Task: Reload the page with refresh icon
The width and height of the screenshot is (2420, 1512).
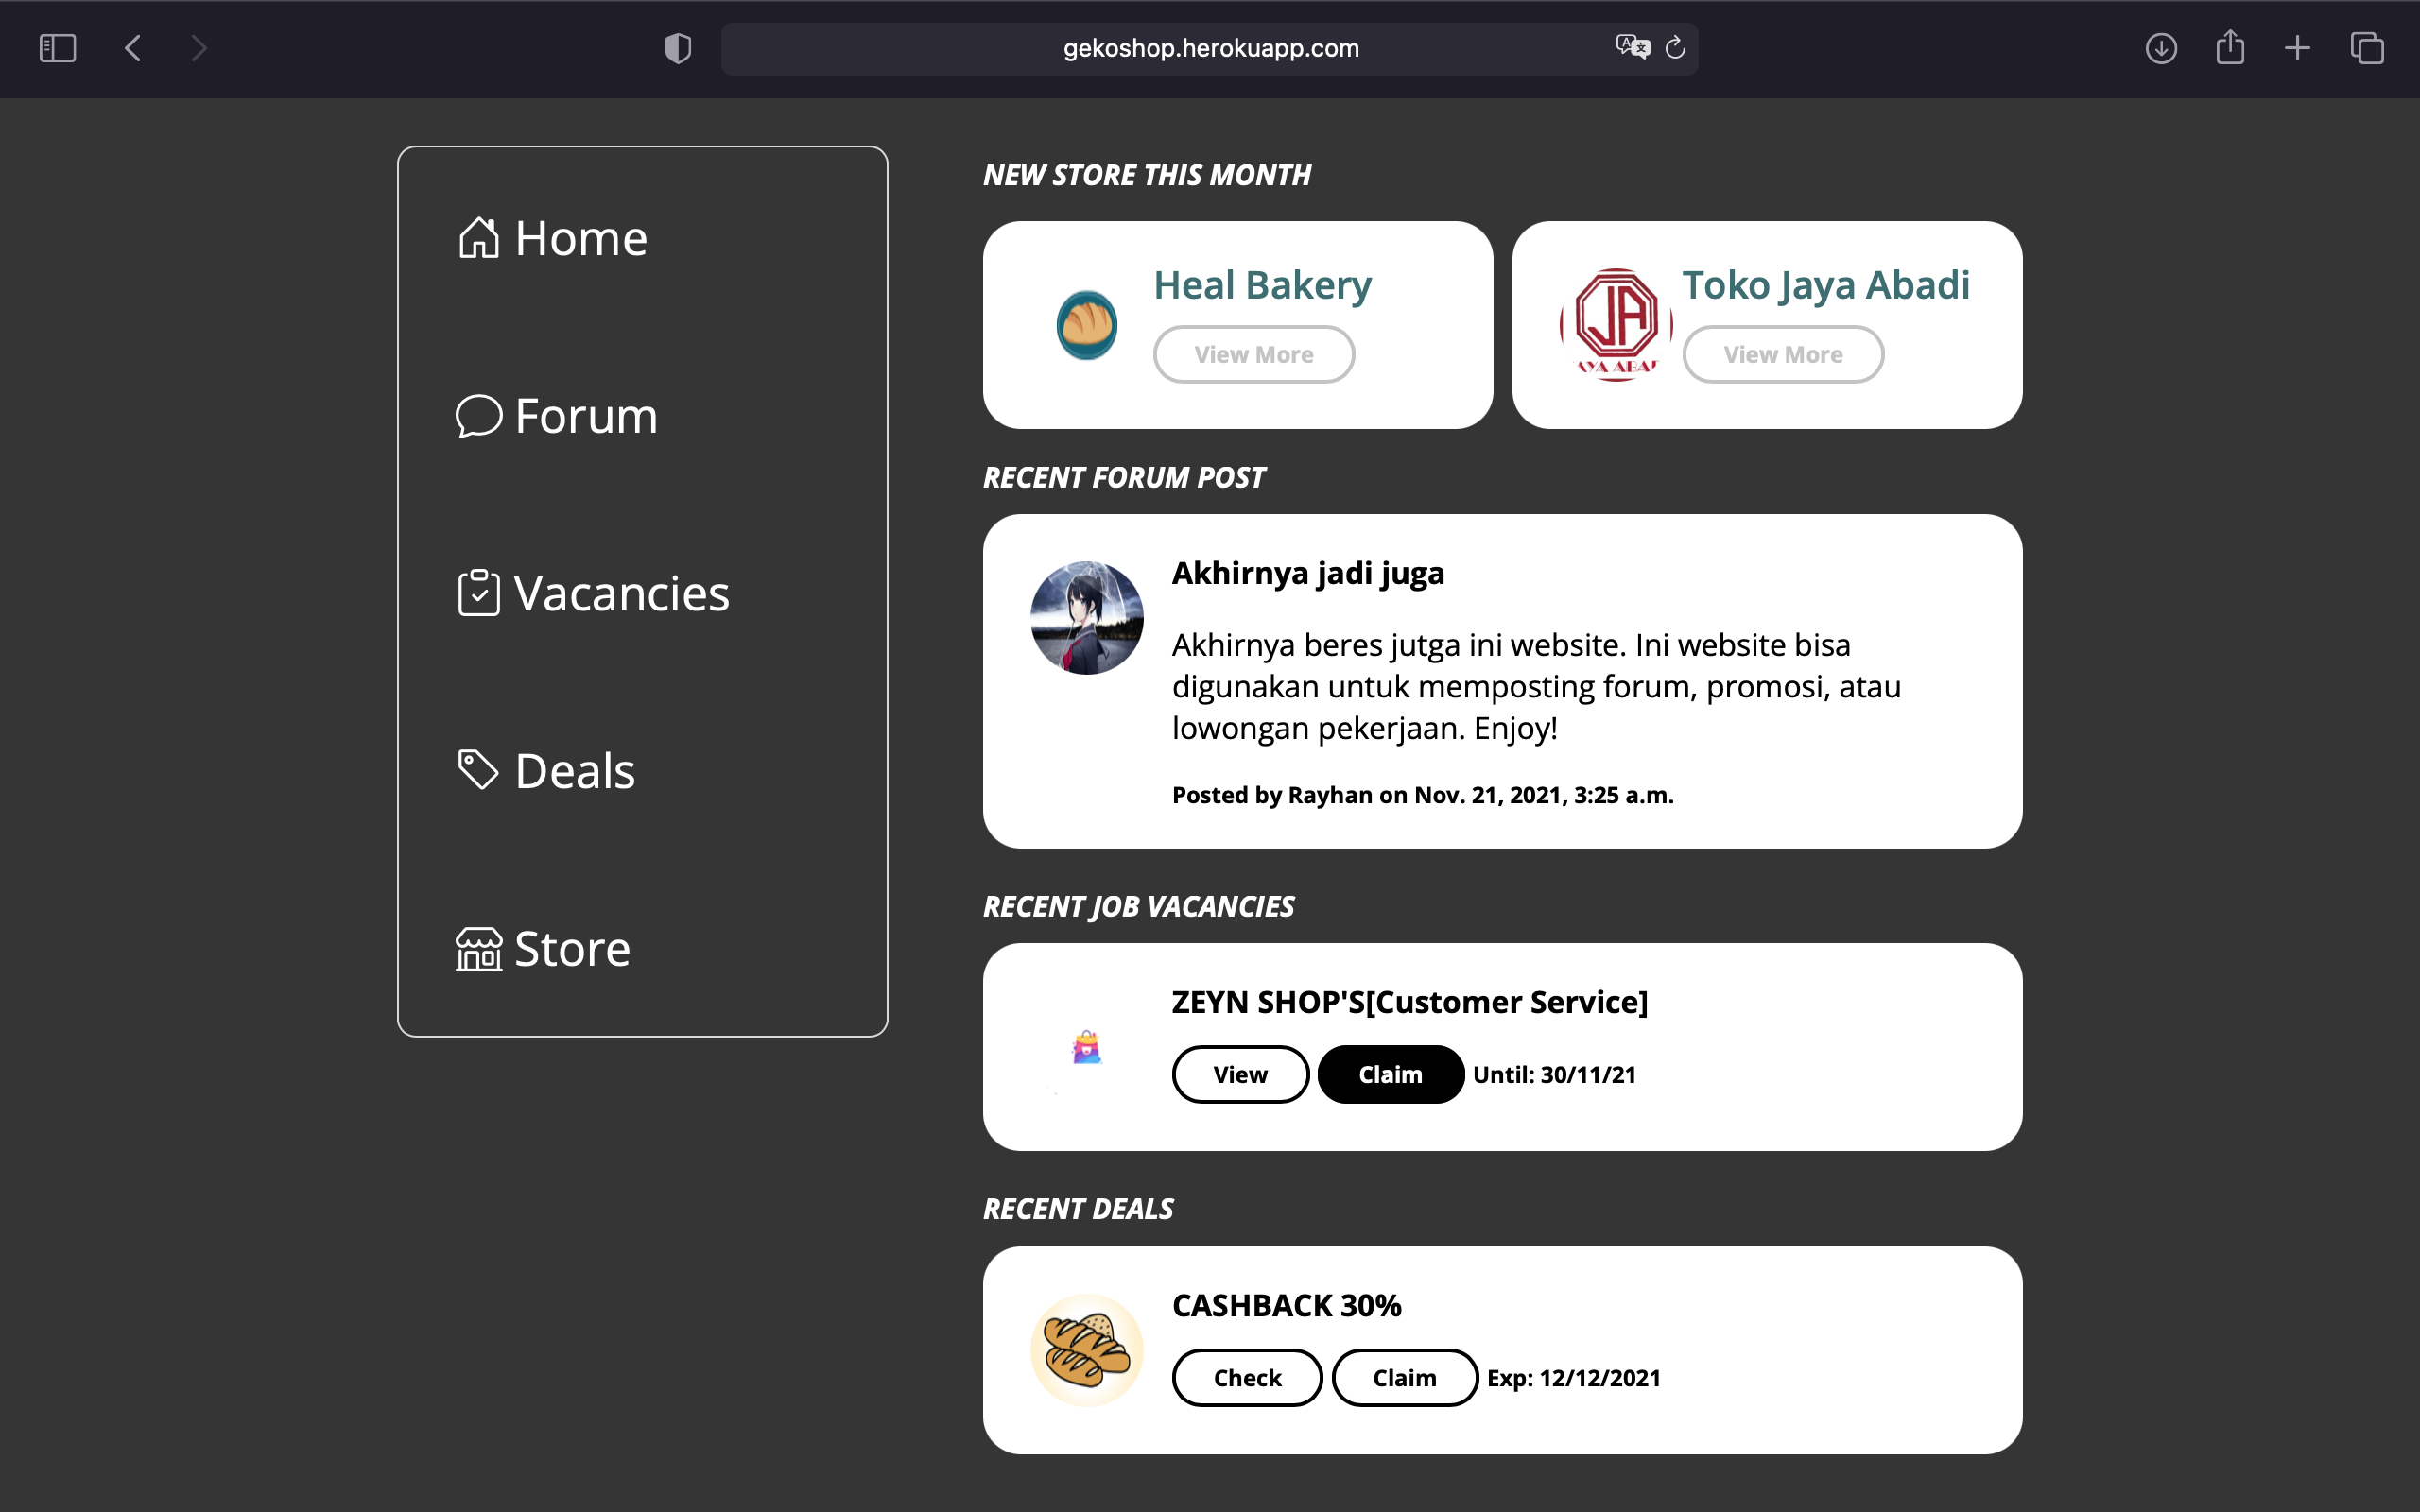Action: [x=1676, y=48]
